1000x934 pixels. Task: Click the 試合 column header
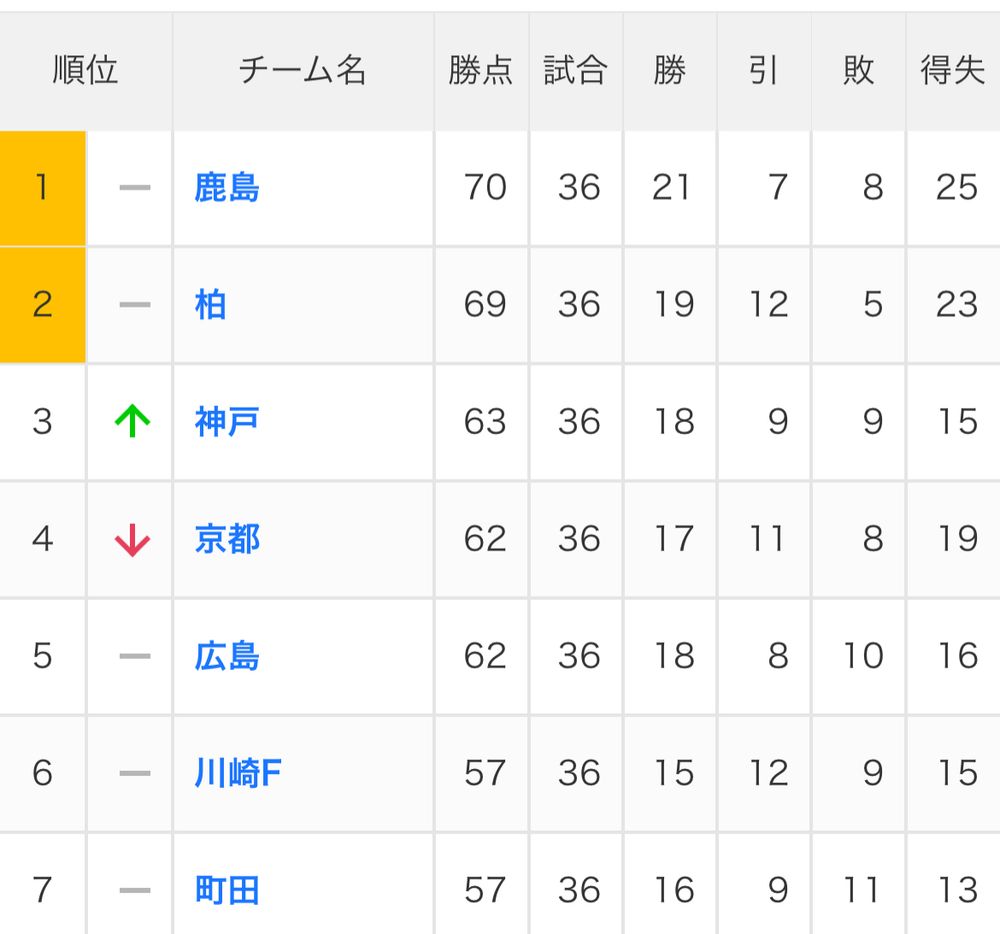click(575, 71)
